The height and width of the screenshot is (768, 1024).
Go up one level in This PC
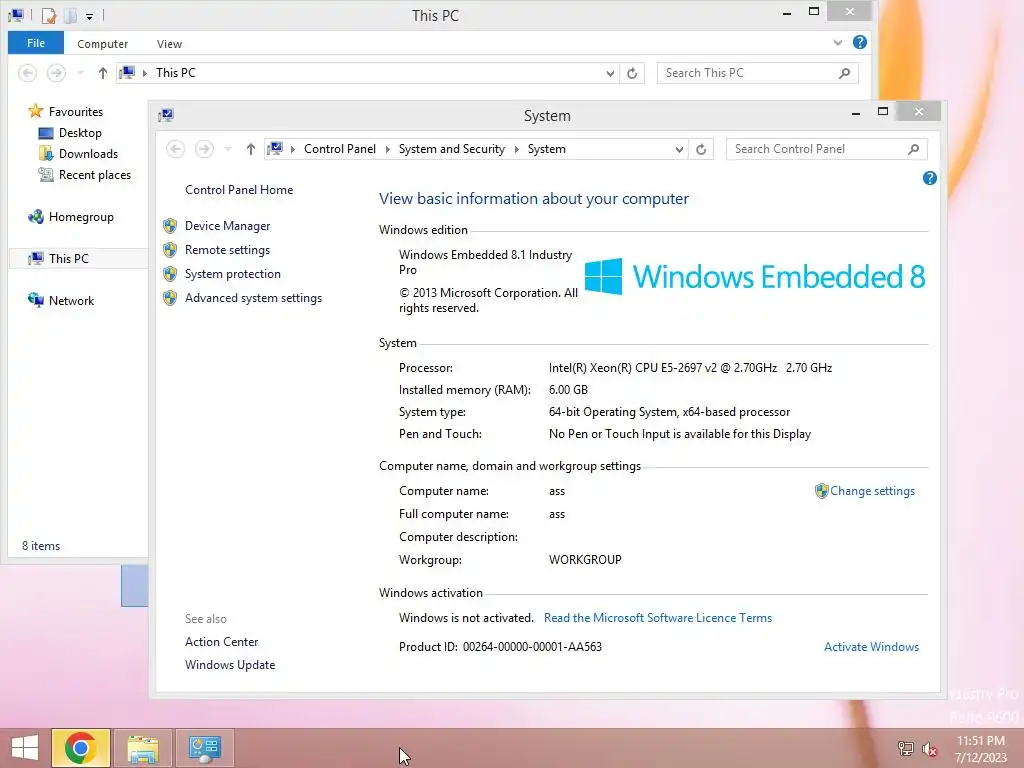point(103,73)
